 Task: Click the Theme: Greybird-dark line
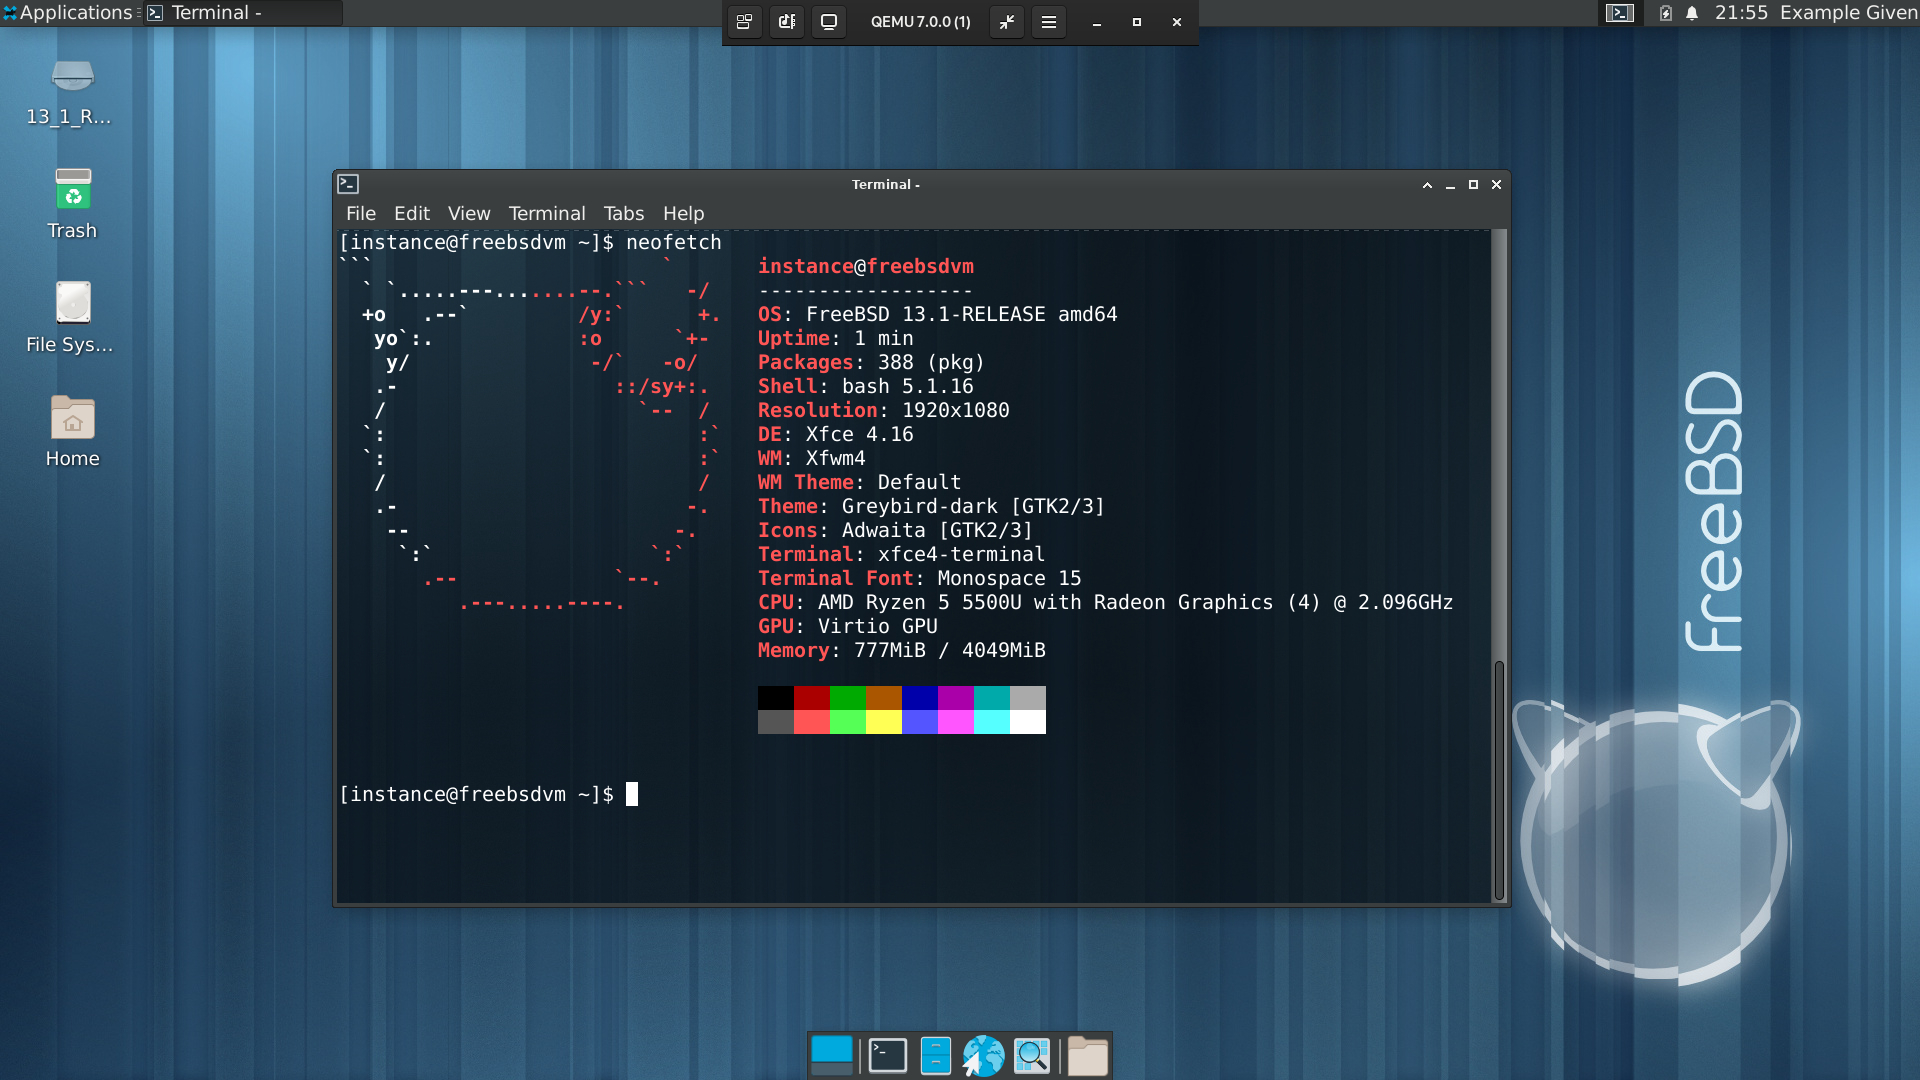click(931, 507)
